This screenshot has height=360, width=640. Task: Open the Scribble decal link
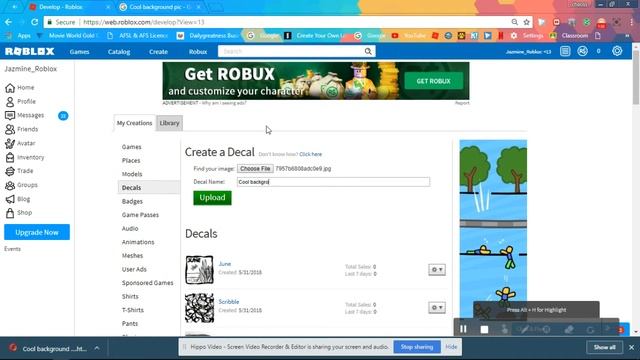[229, 302]
